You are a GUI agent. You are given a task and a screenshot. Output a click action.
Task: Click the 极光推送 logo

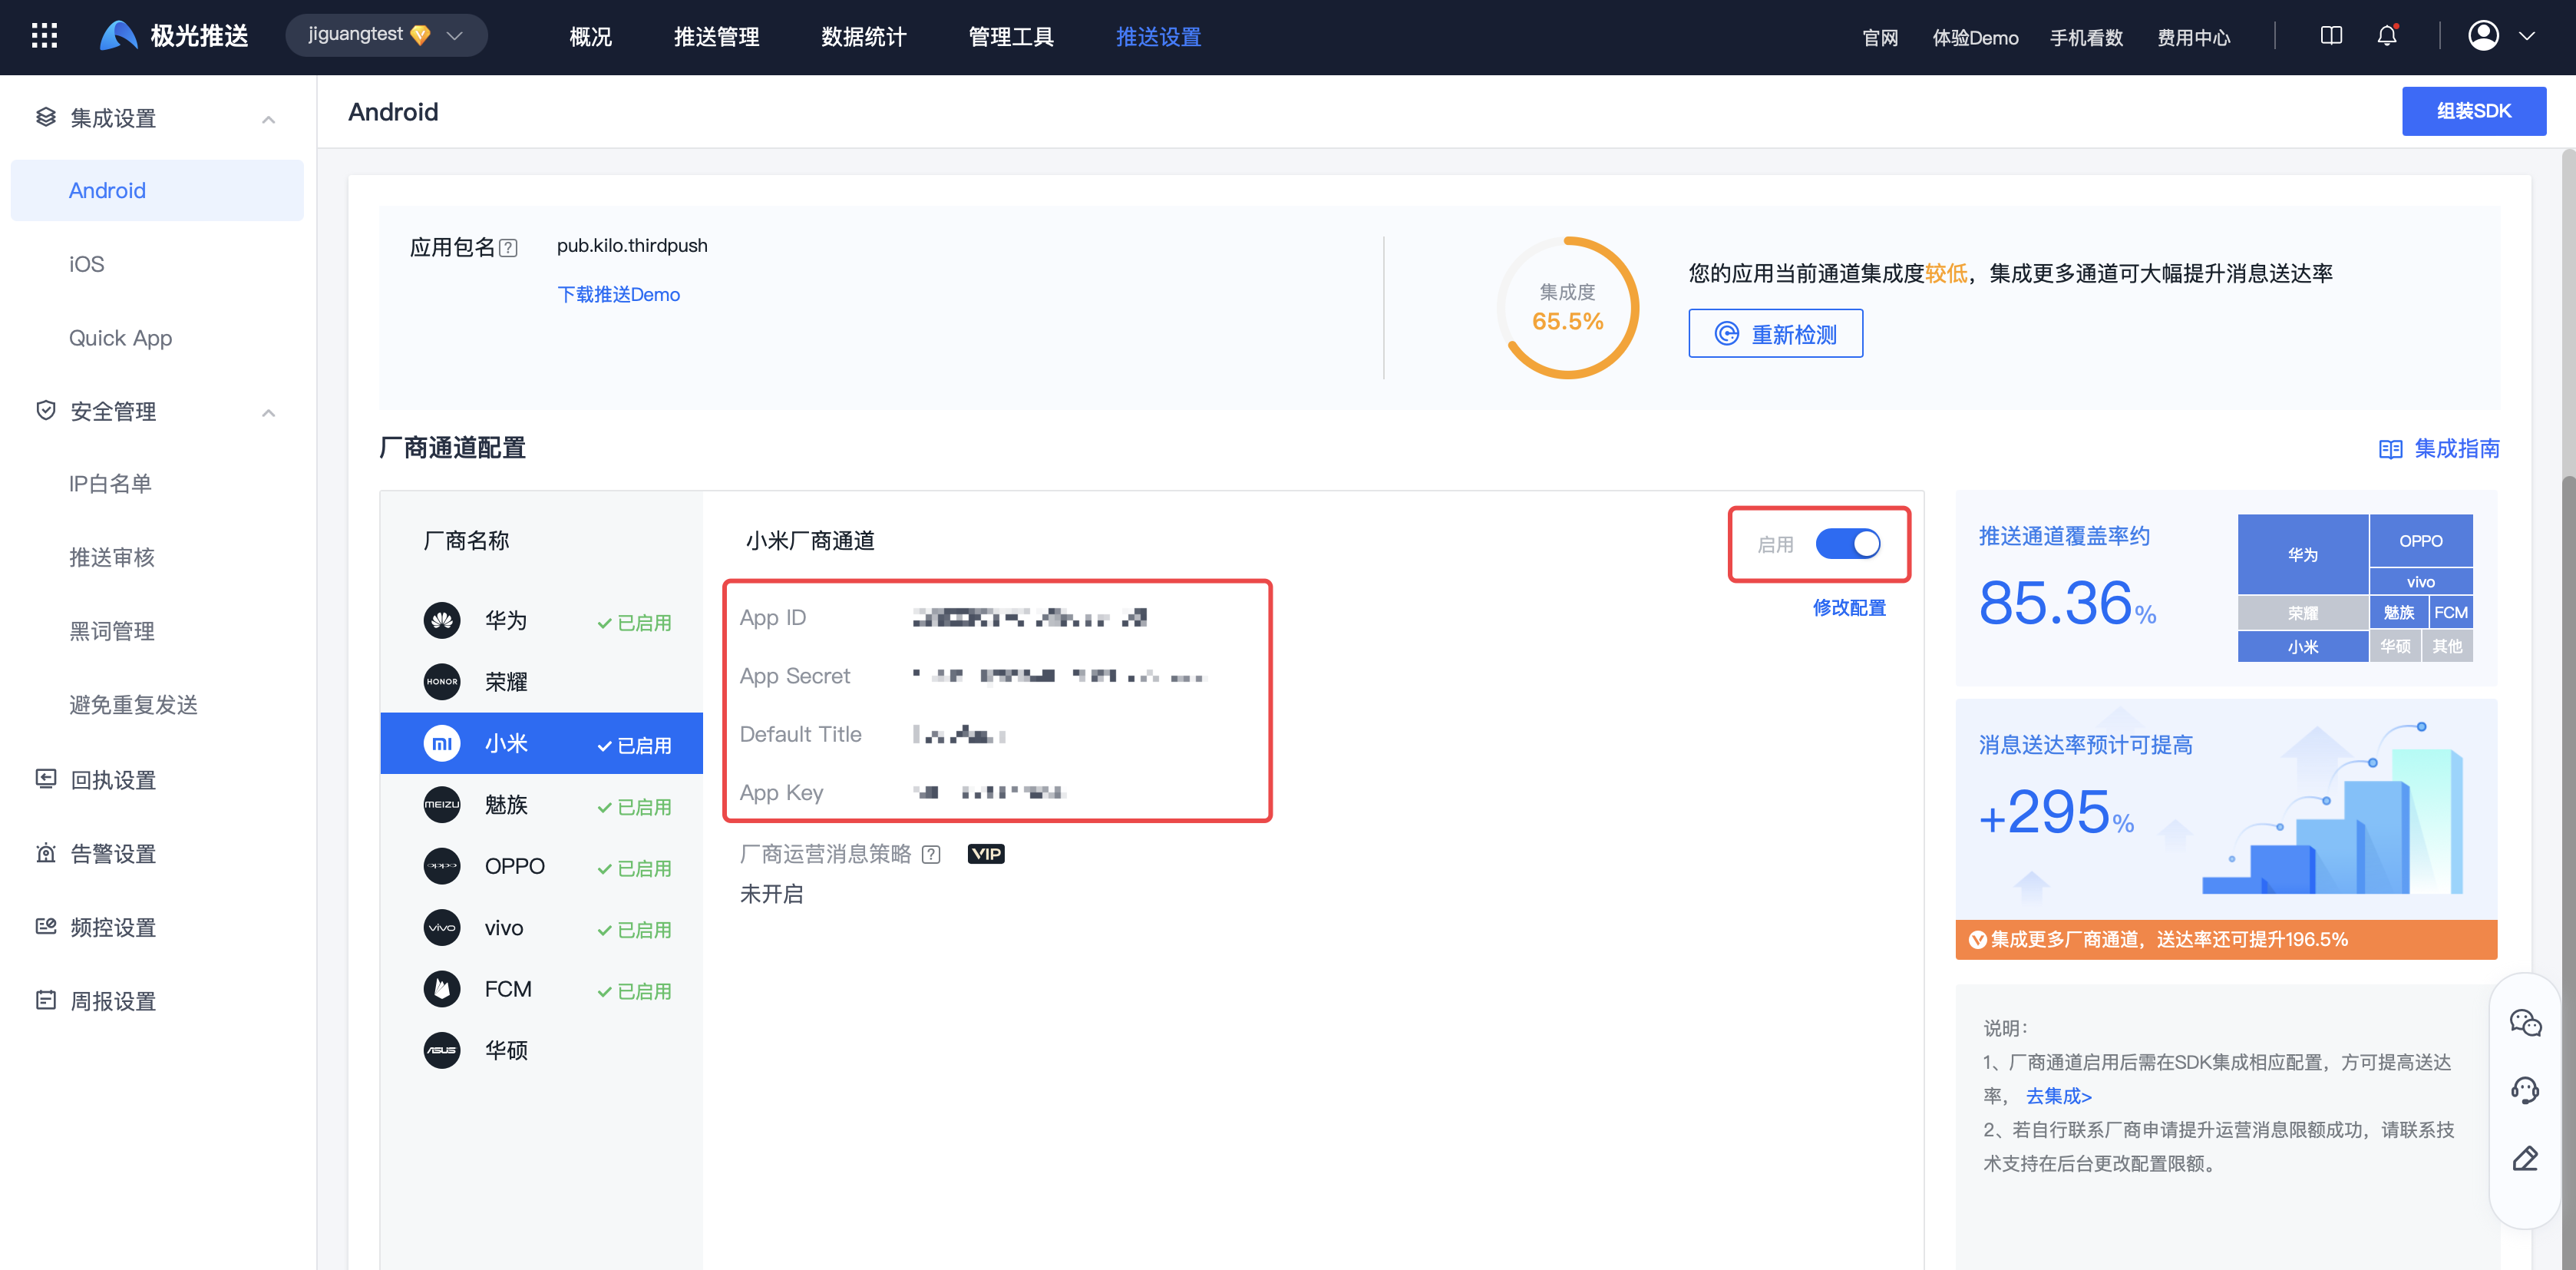tap(174, 36)
